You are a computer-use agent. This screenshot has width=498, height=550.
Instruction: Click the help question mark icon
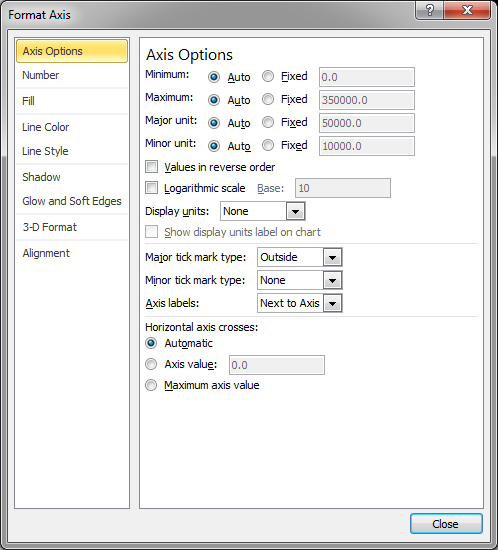pos(430,11)
